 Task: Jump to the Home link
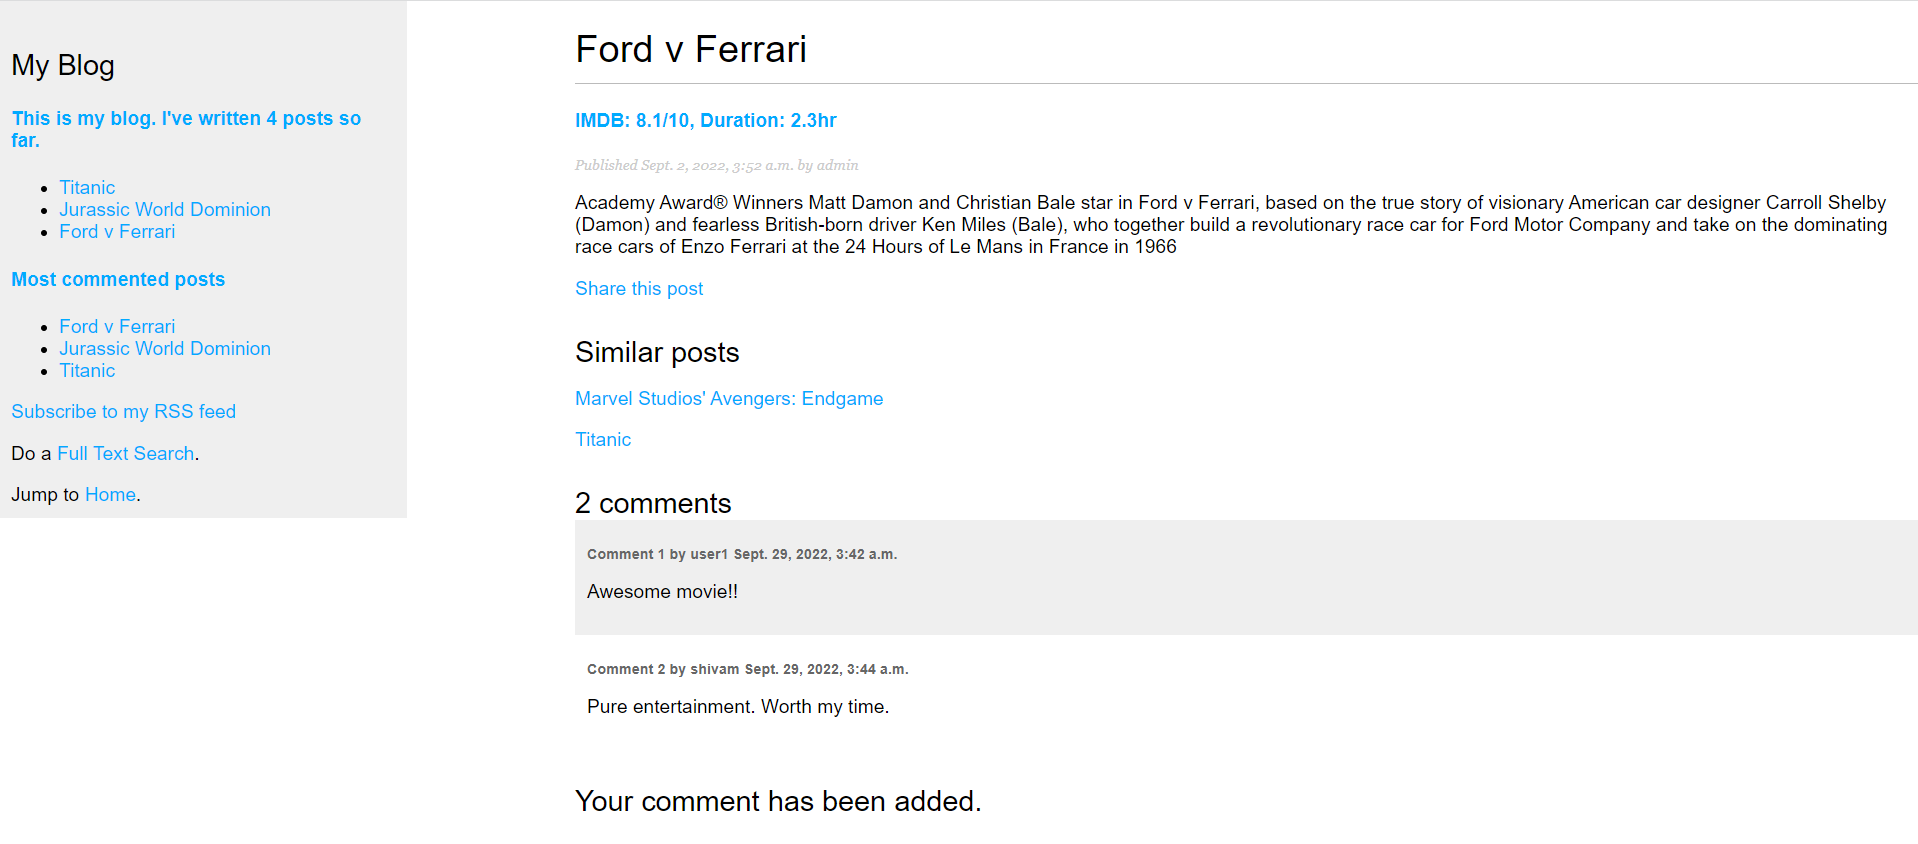(110, 495)
